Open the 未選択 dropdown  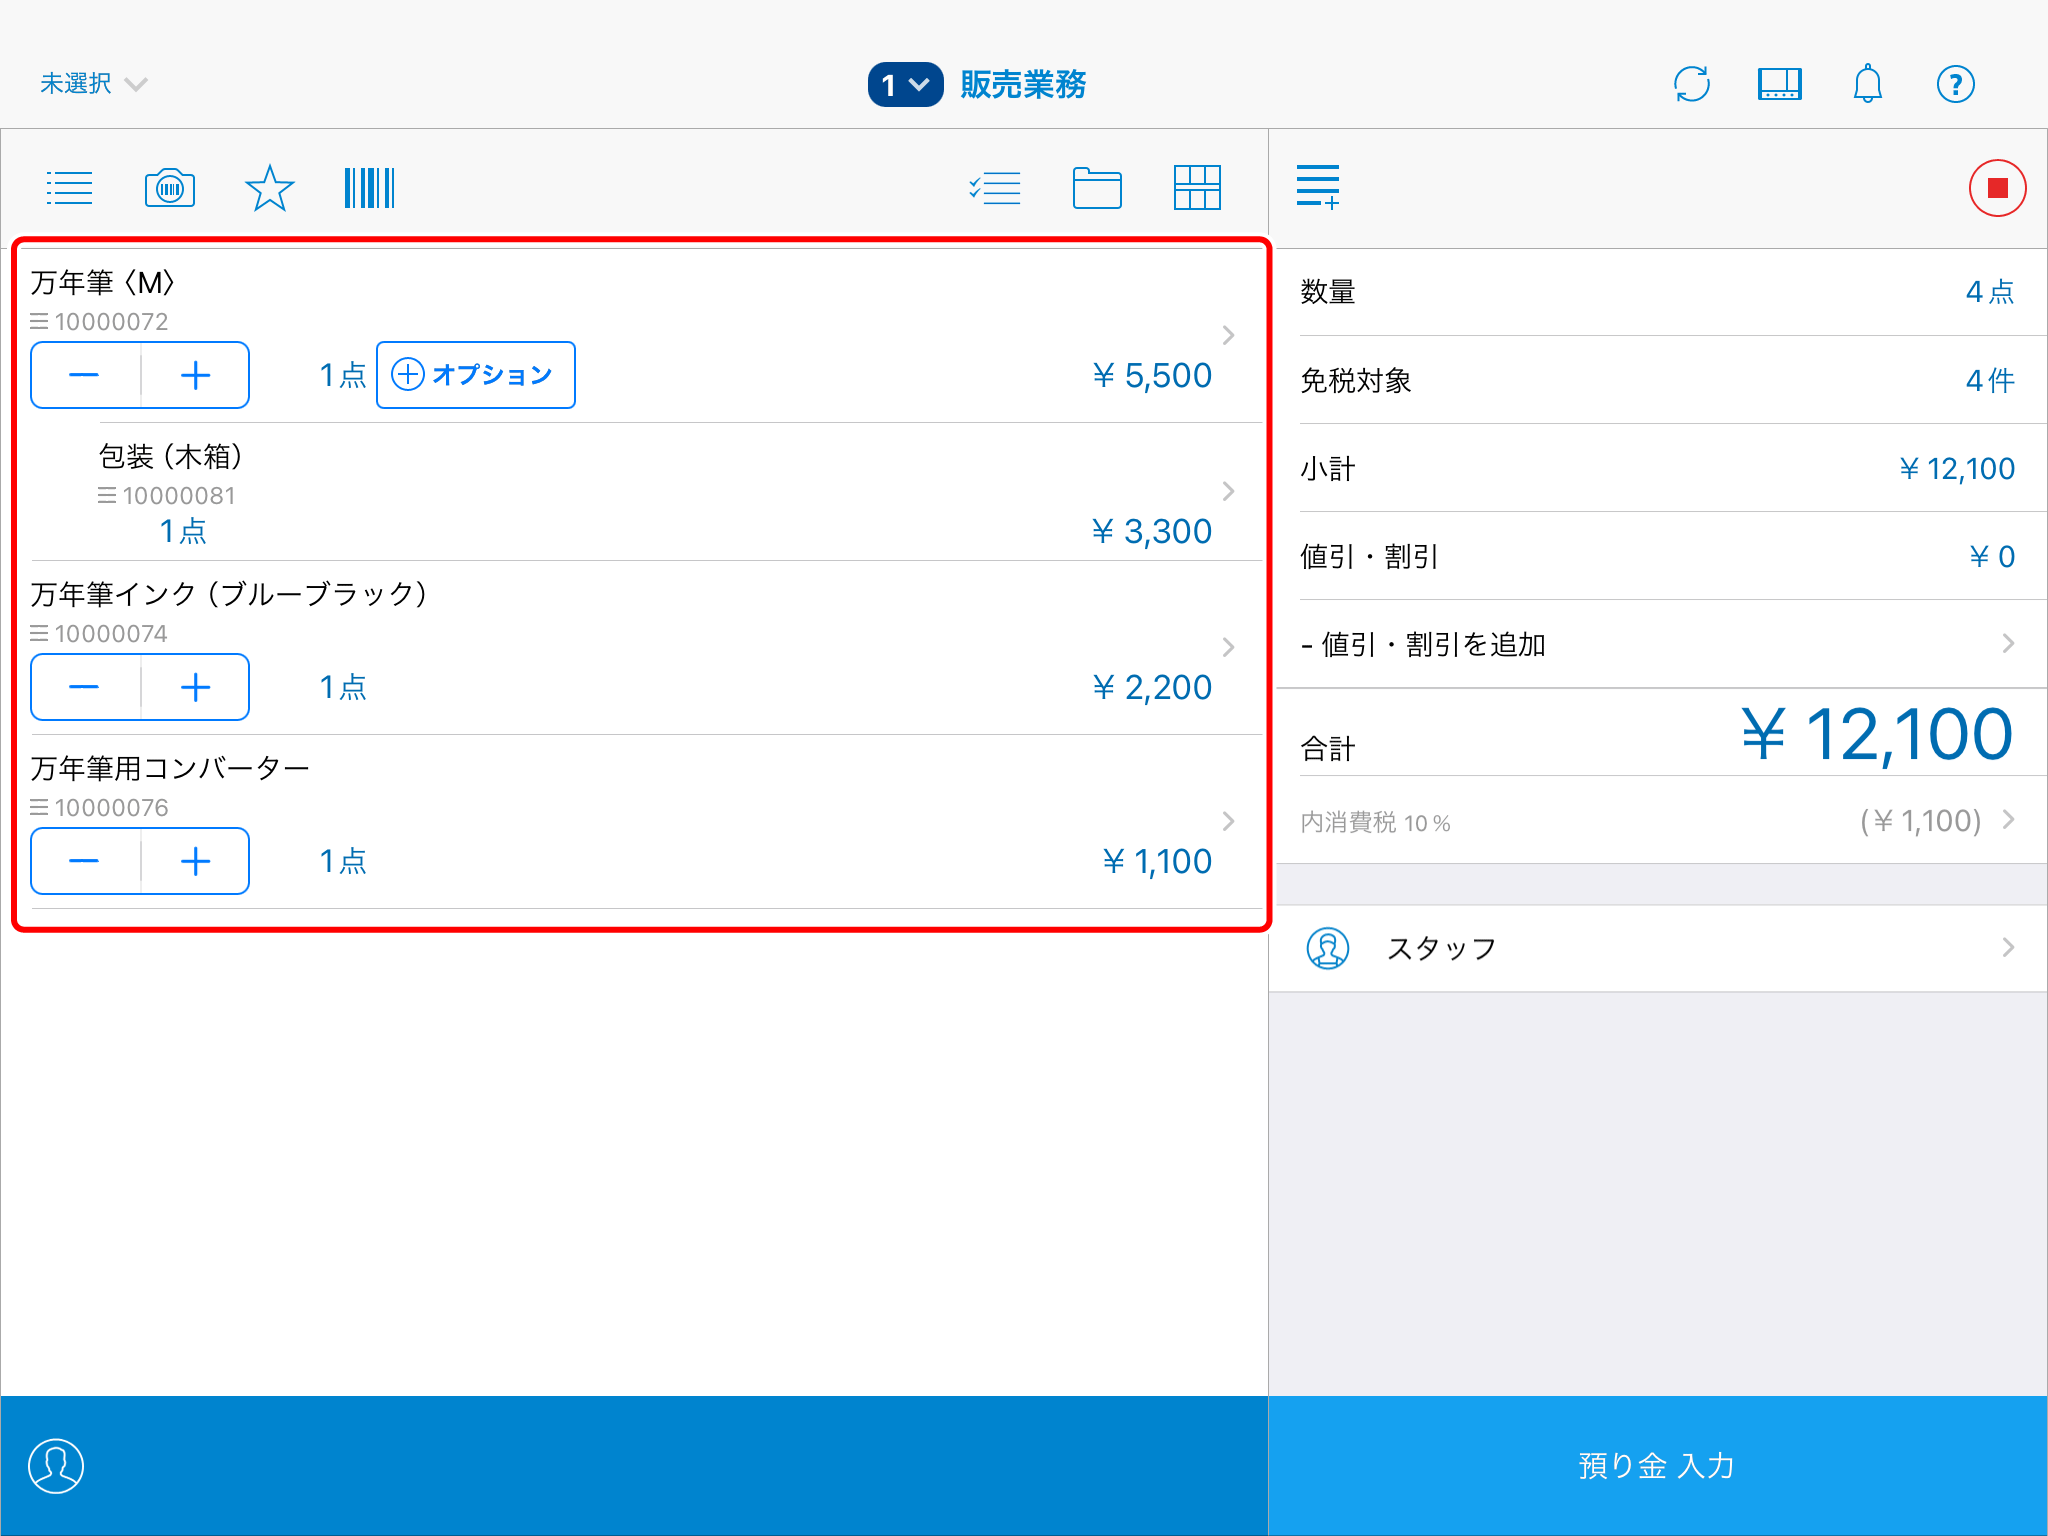pyautogui.click(x=94, y=84)
